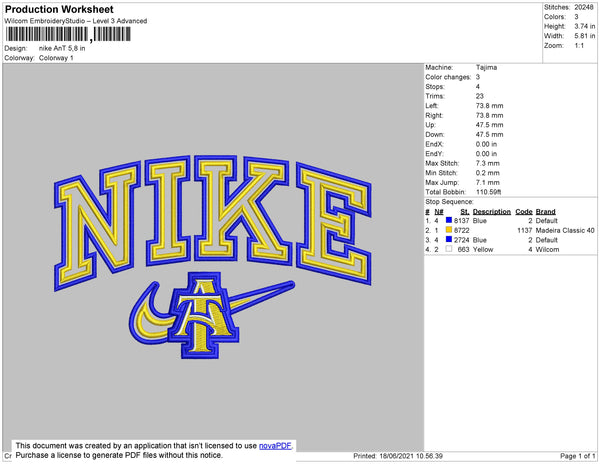The height and width of the screenshot is (464, 600).
Task: Click Max Jump value '7.1 mm'
Action: 488,182
